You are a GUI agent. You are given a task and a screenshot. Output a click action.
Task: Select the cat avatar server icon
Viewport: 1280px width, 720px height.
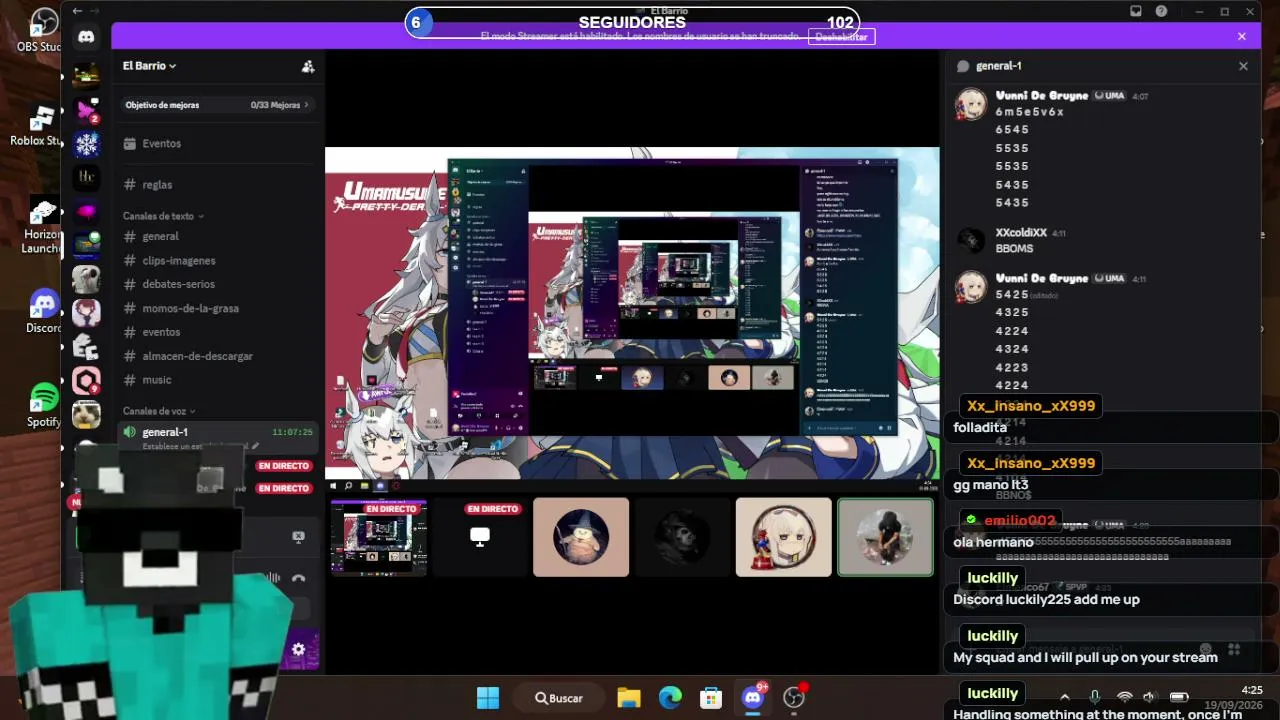coord(86,415)
